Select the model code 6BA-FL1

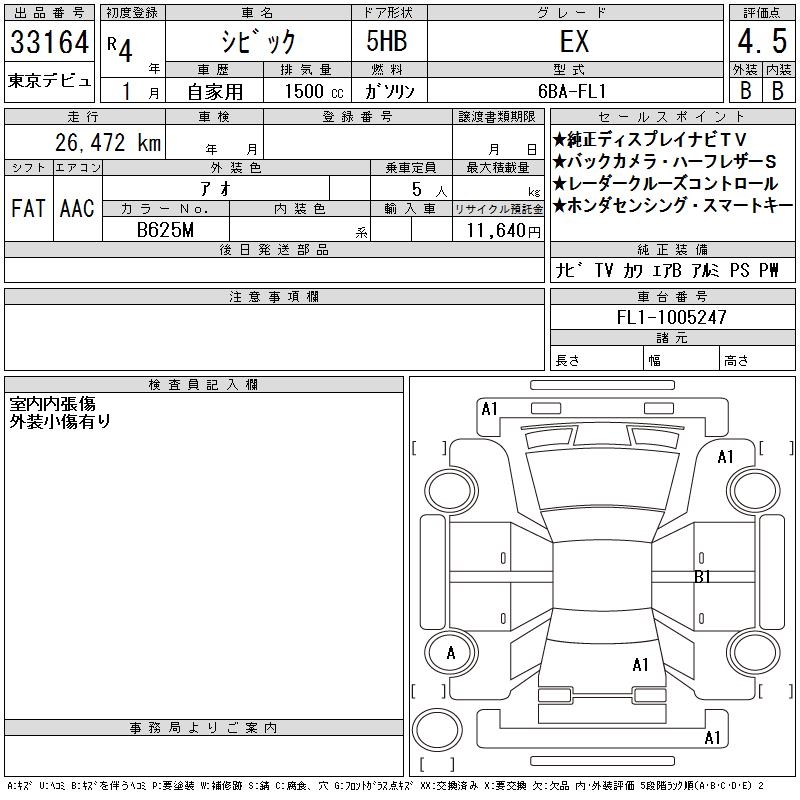[x=572, y=91]
